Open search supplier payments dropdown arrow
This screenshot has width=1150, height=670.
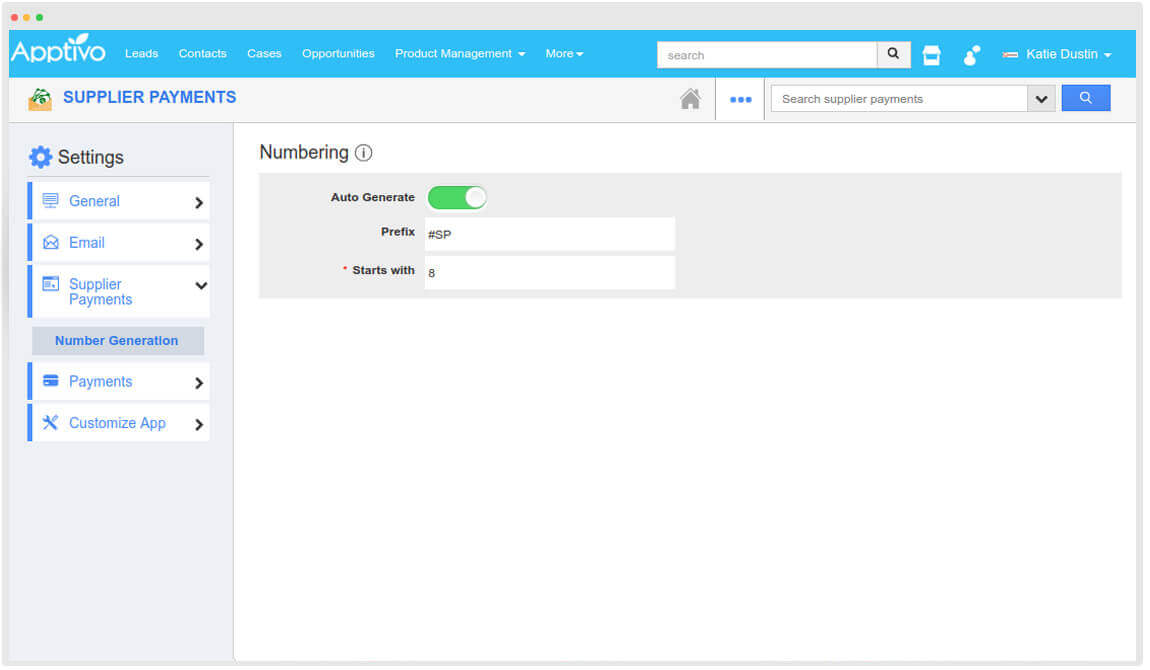tap(1041, 99)
